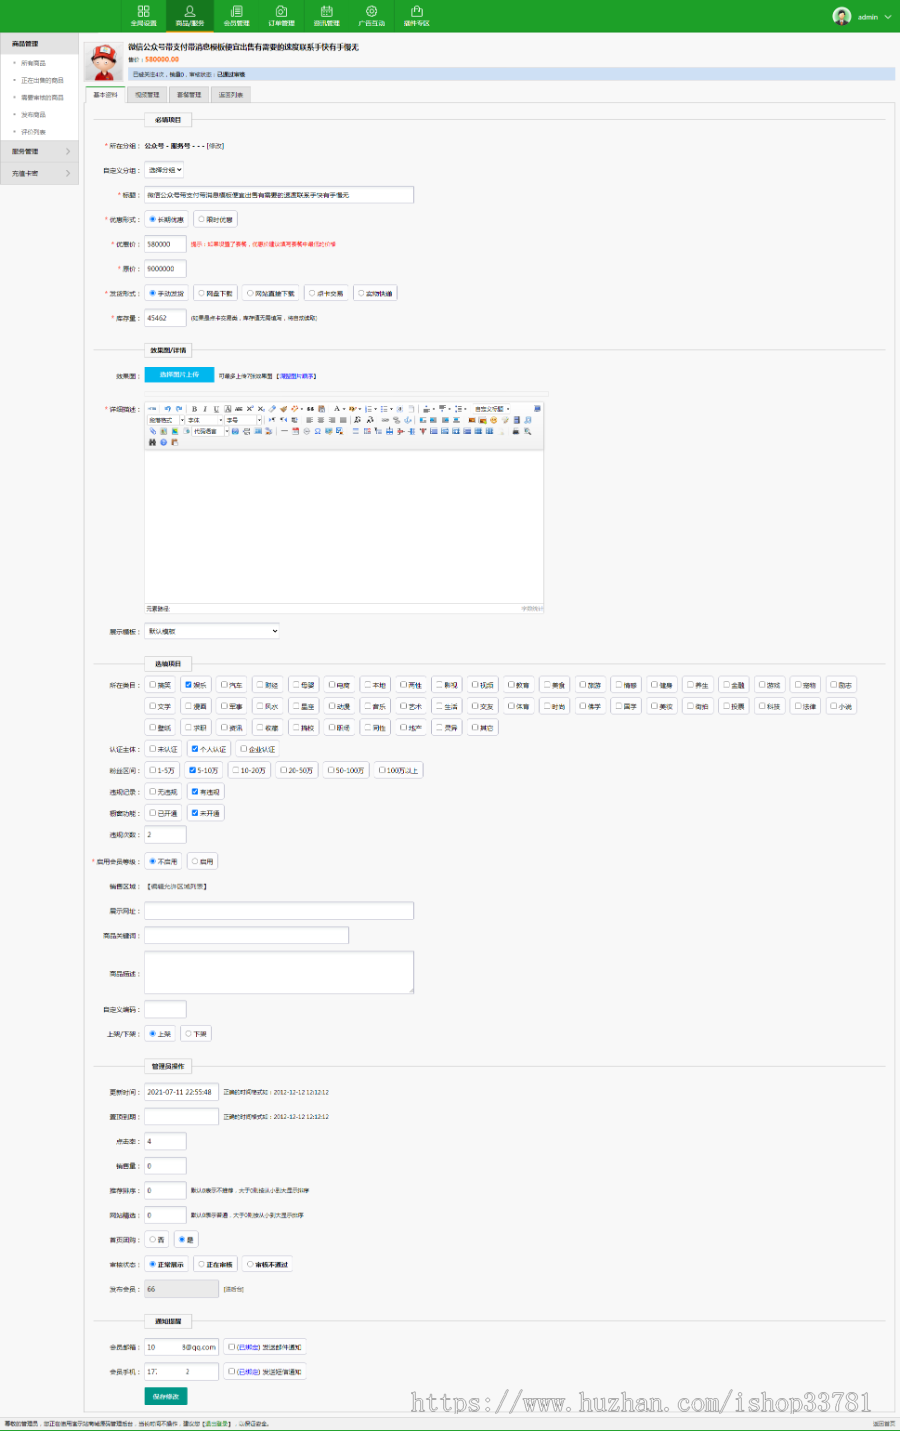Check the 1-5万 fans range checkbox
900x1431 pixels.
pyautogui.click(x=153, y=770)
